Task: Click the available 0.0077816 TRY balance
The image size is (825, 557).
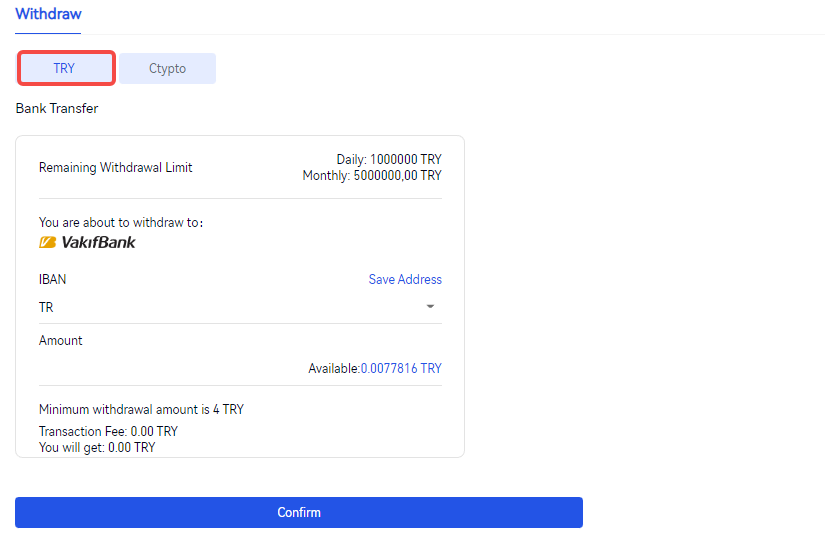Action: [401, 369]
